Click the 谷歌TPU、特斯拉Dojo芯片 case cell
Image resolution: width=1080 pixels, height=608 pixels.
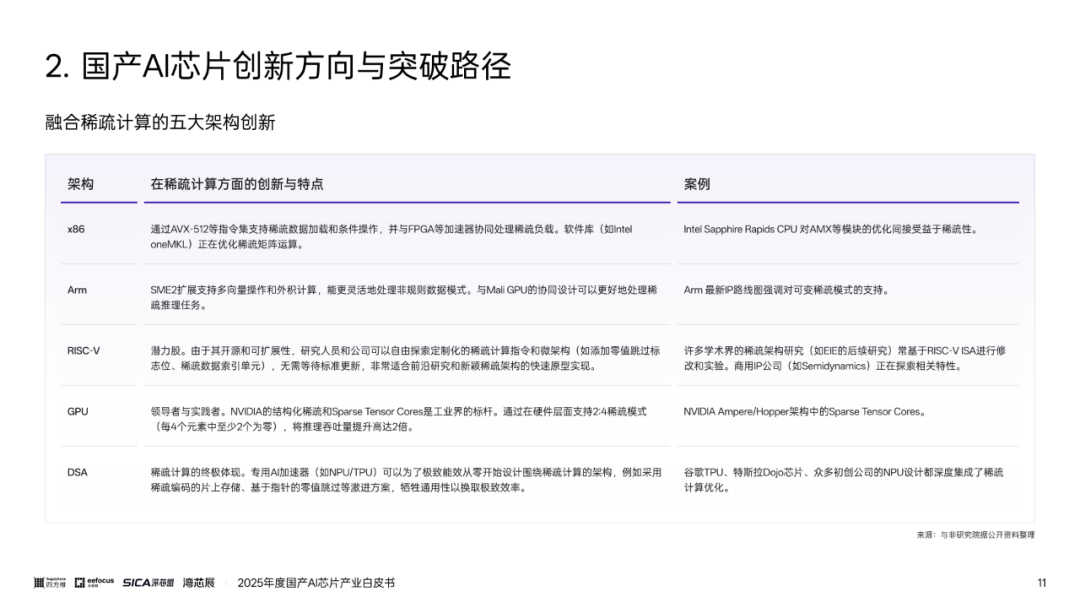click(843, 480)
